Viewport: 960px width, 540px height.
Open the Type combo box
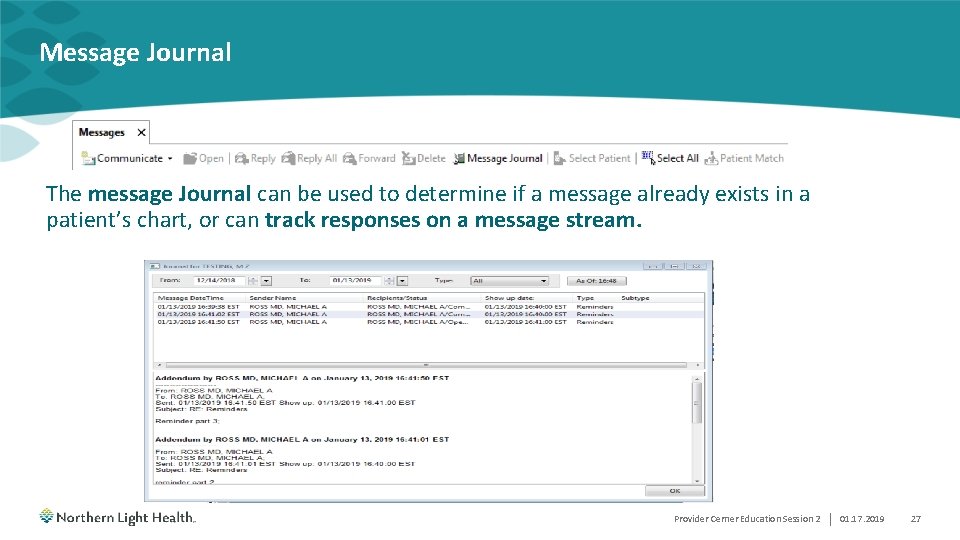(509, 281)
